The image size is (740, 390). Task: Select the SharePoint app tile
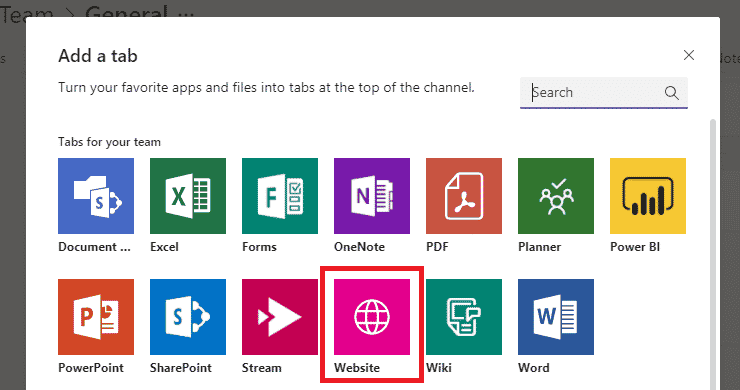pos(188,317)
